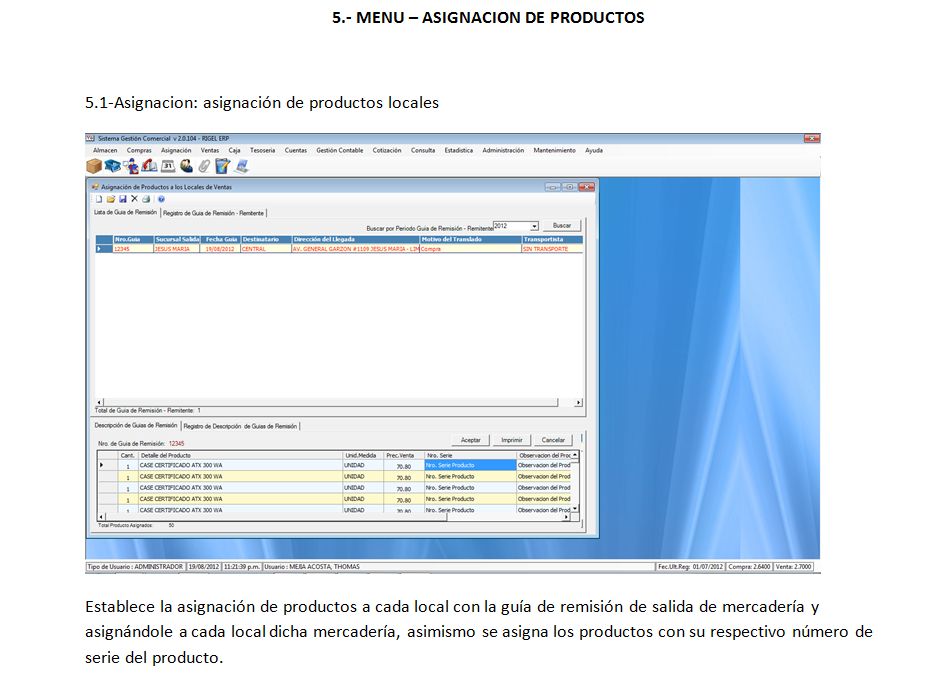The image size is (943, 674).
Task: Click the X delete icon in window toolbar
Action: 134,199
